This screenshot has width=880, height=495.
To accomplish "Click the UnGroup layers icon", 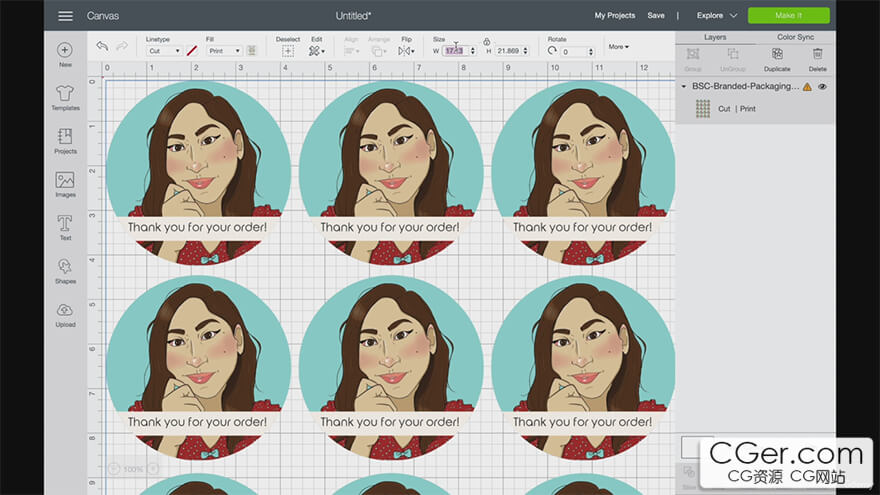I will [732, 54].
